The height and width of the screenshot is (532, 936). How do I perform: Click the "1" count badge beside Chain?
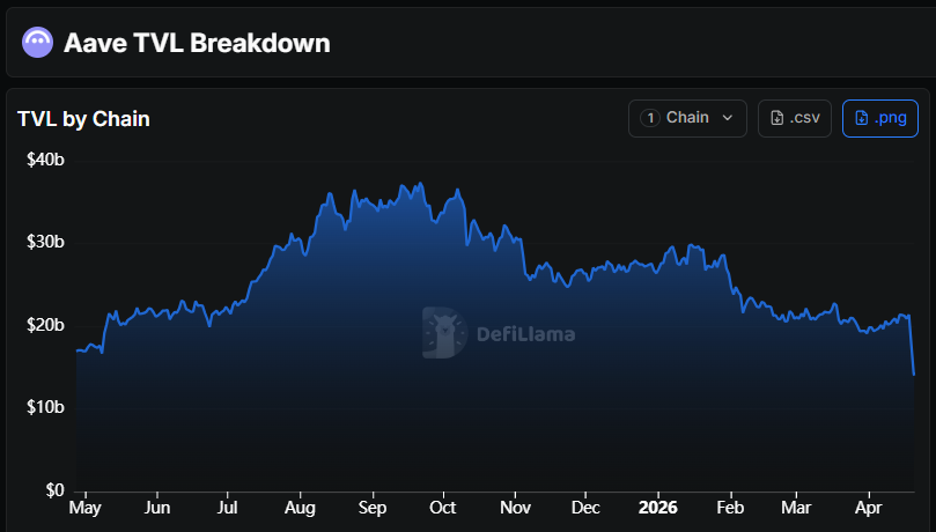[x=650, y=118]
